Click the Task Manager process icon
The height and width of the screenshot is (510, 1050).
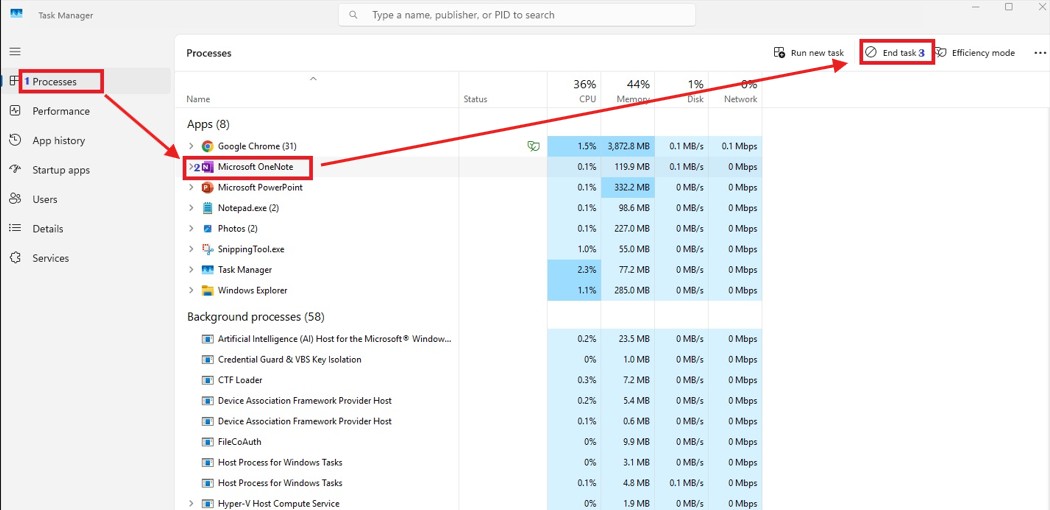click(208, 270)
